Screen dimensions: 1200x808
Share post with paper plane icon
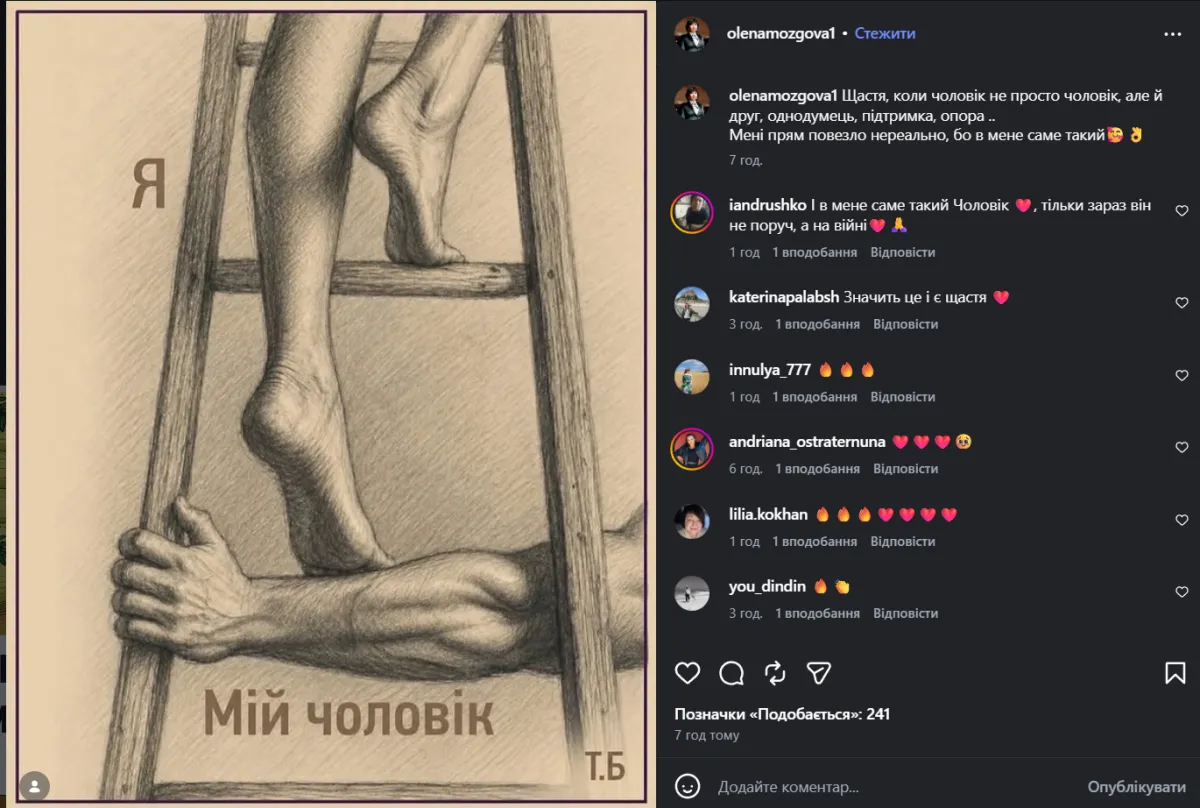(819, 673)
